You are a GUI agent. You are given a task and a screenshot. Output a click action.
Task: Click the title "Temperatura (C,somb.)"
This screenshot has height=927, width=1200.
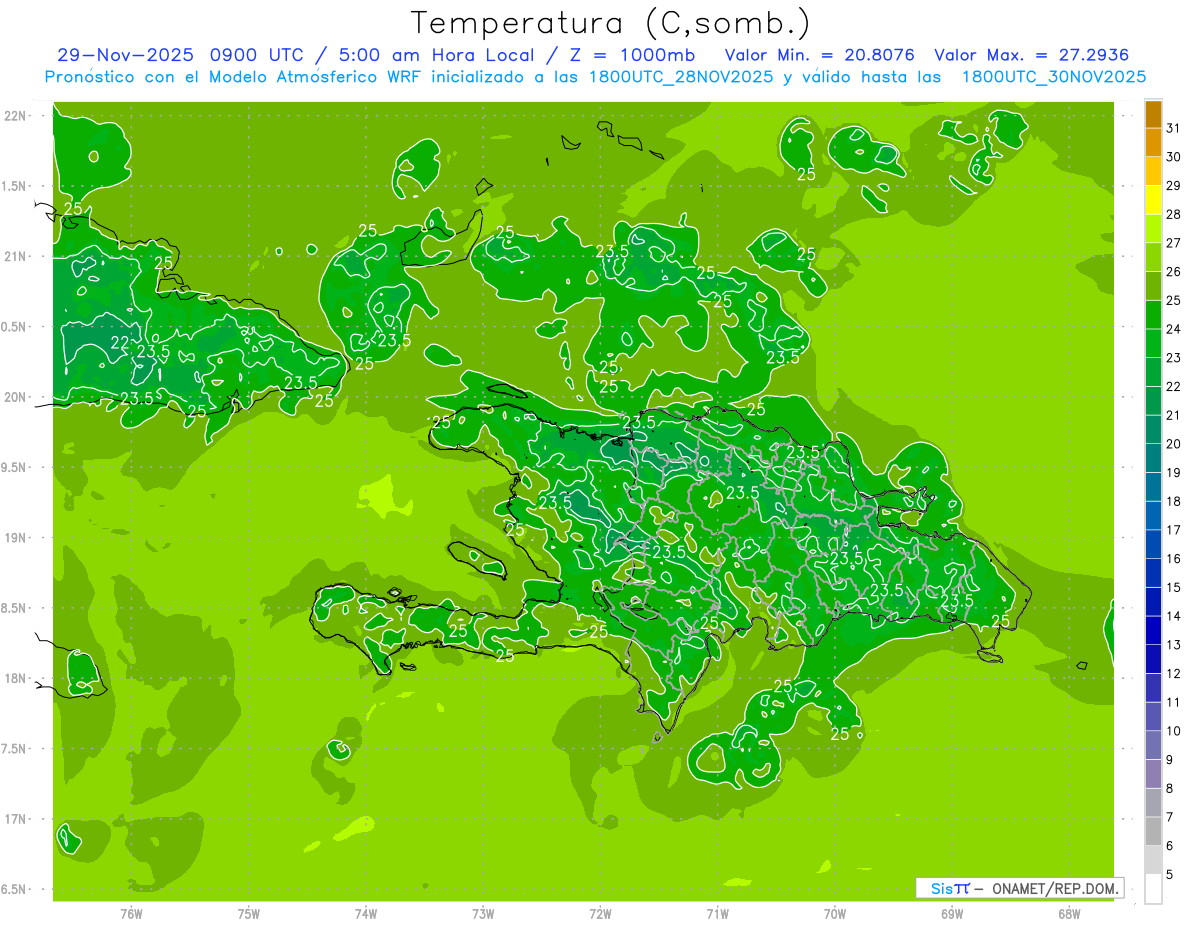pyautogui.click(x=610, y=23)
